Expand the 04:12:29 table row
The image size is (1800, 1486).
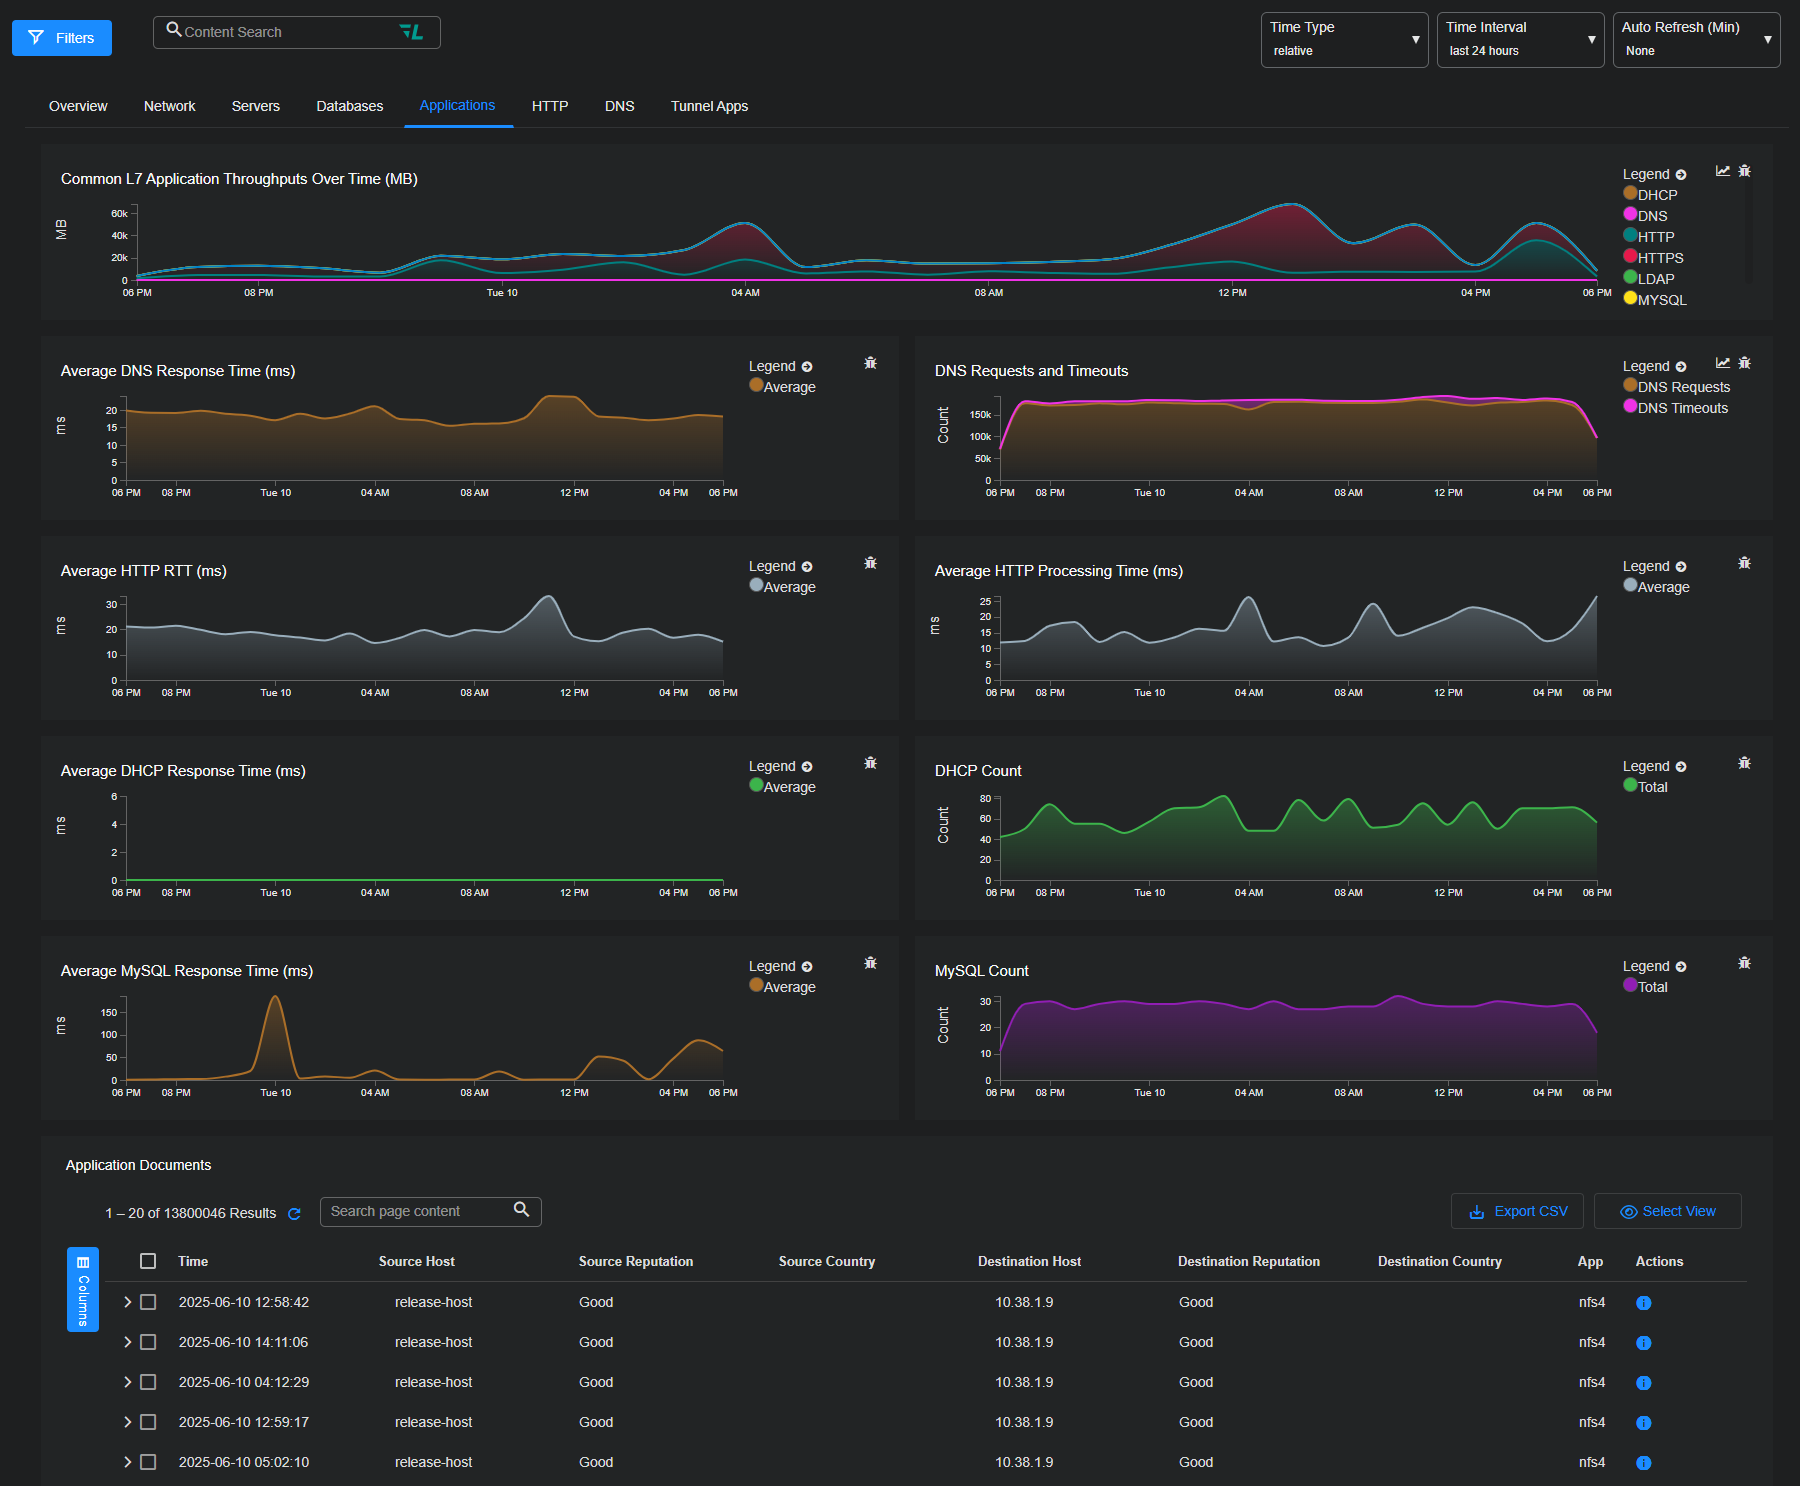[127, 1382]
